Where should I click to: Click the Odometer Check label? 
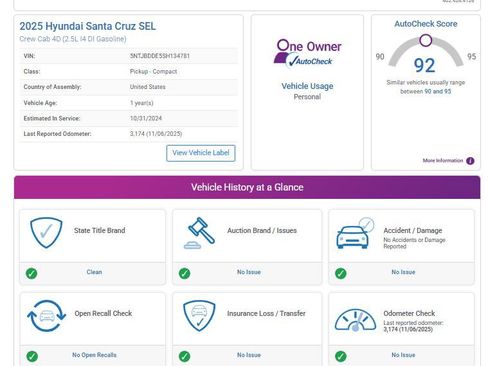(409, 313)
